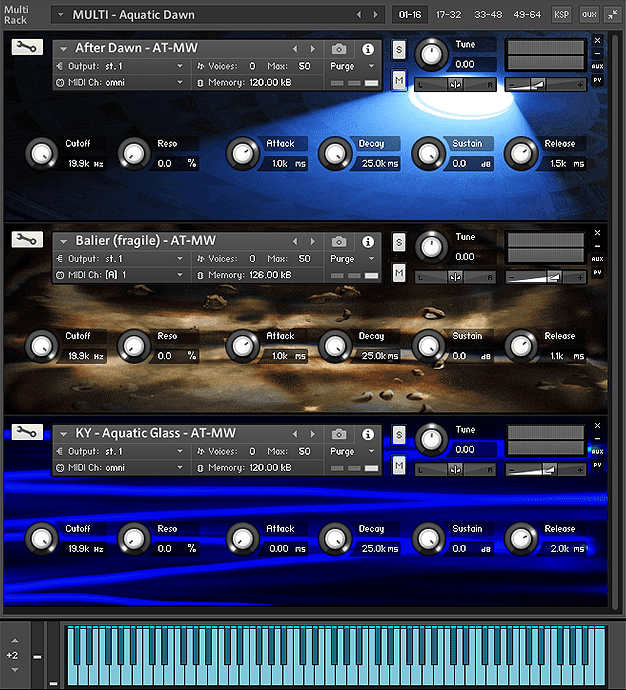Open wrench edit mode for After Dawn instrument
Viewport: 626px width, 690px height.
(27, 47)
